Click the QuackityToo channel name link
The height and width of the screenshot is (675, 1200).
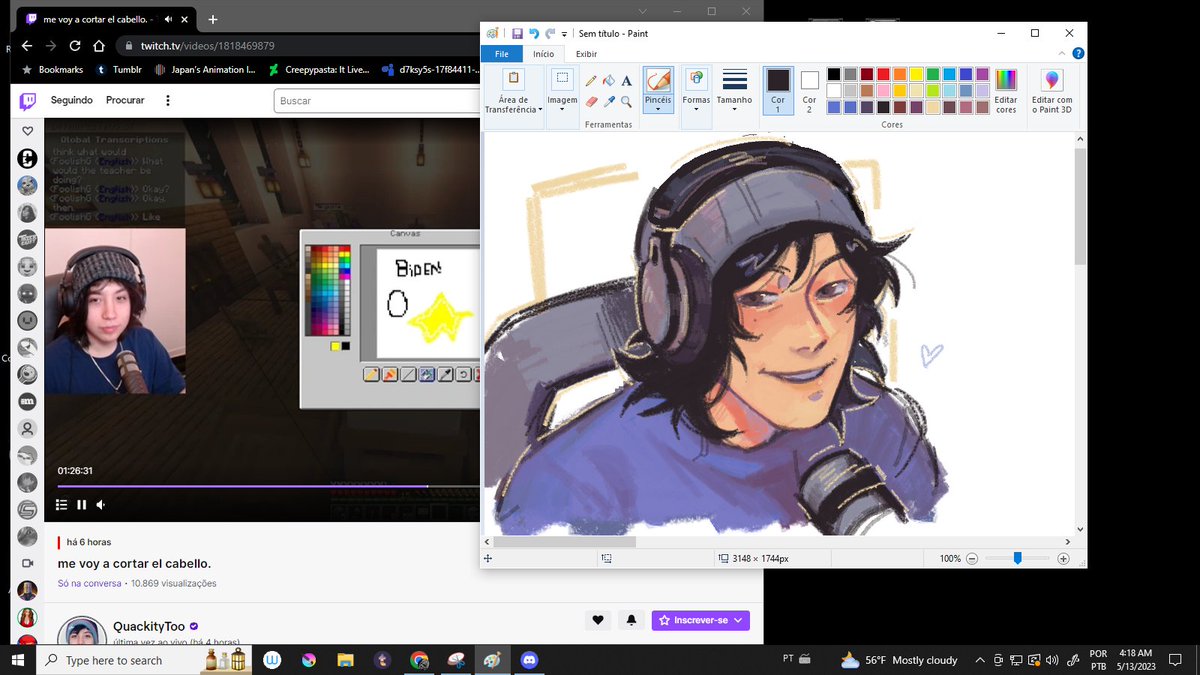(x=149, y=626)
